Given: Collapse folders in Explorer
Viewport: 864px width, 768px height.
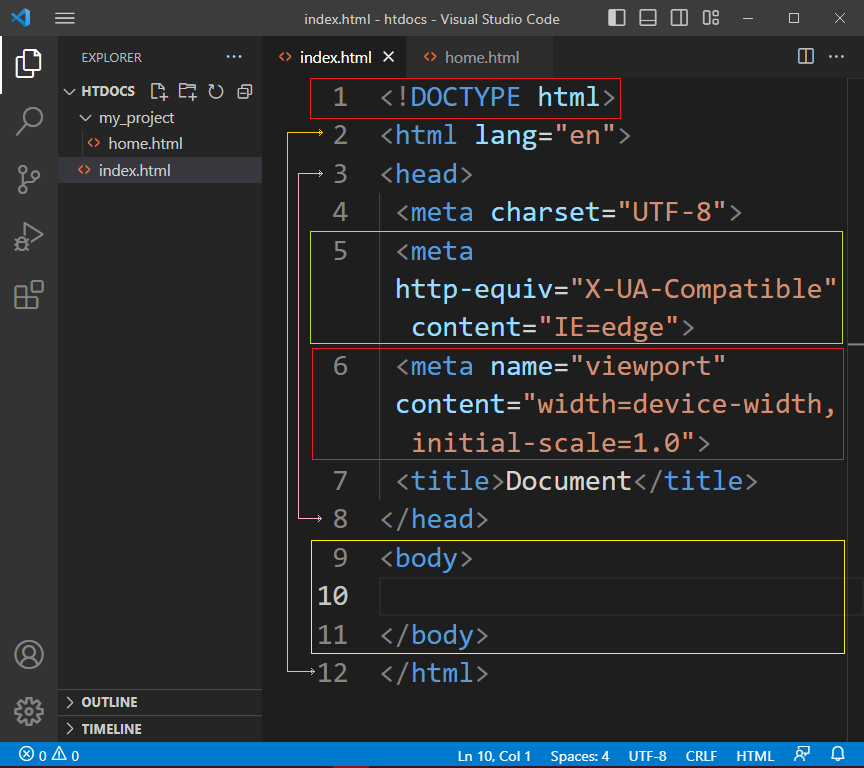Looking at the screenshot, I should pos(244,91).
